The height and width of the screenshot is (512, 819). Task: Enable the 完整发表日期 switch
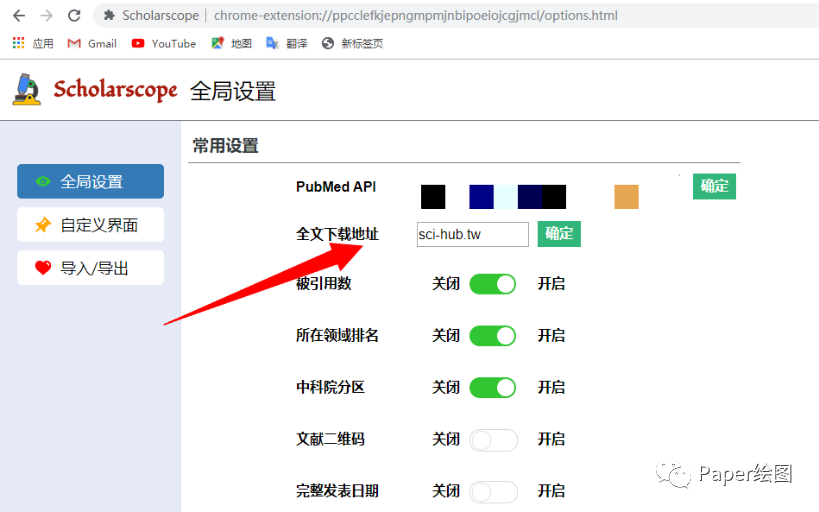tap(493, 491)
